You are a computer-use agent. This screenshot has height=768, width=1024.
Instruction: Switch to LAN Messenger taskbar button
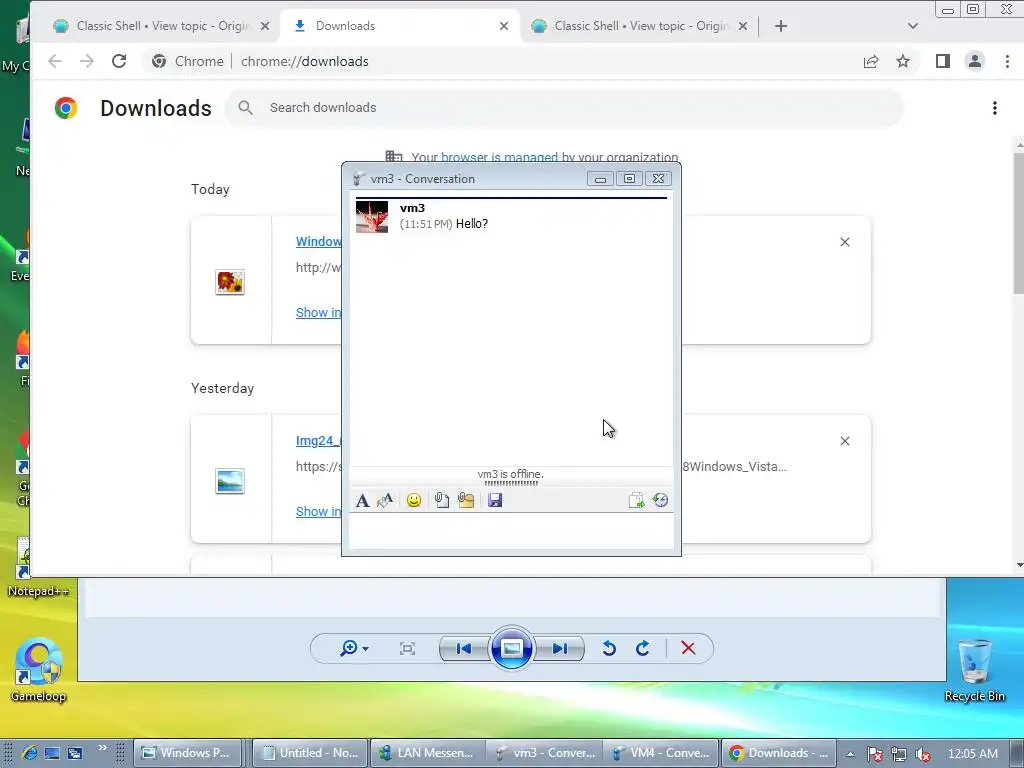[428, 753]
